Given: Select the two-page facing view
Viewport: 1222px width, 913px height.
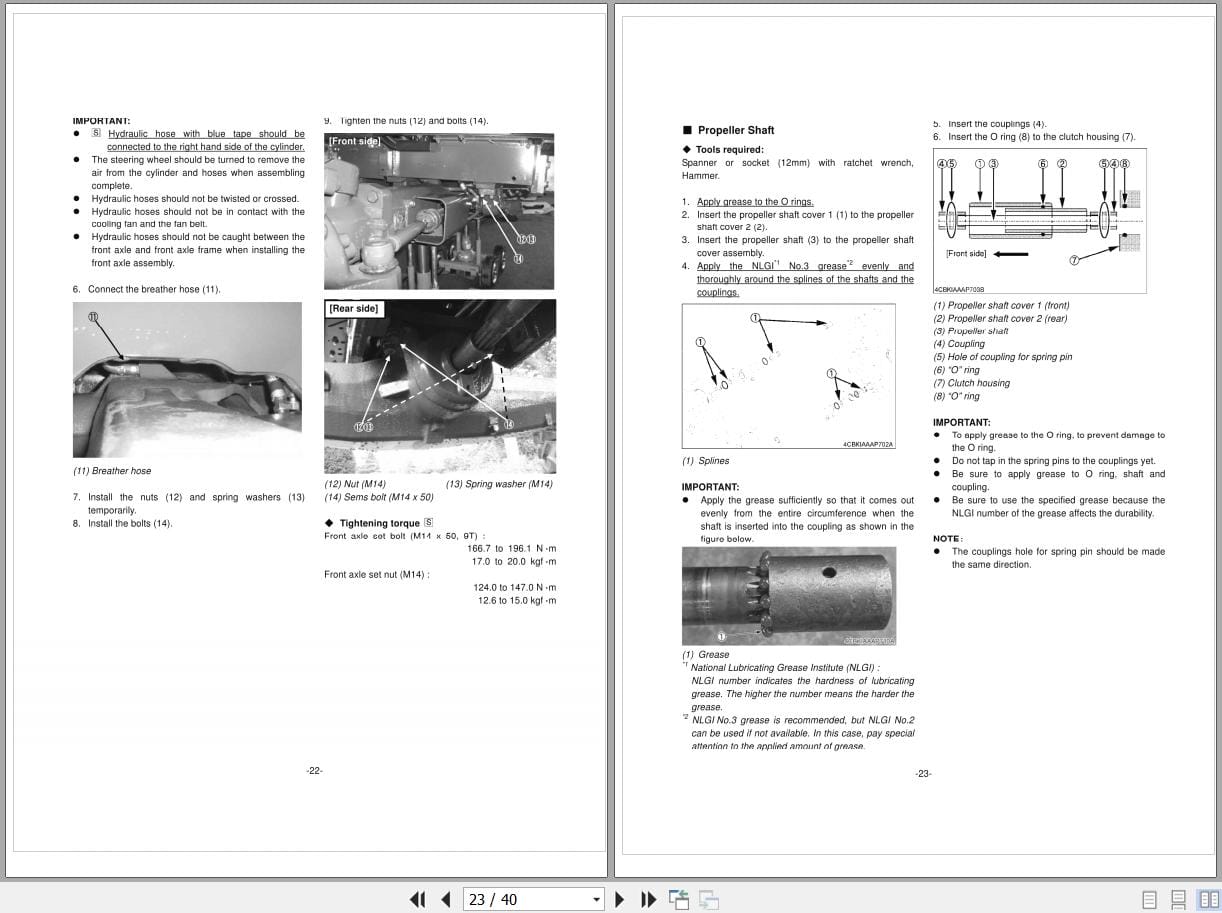Looking at the screenshot, I should (1208, 899).
